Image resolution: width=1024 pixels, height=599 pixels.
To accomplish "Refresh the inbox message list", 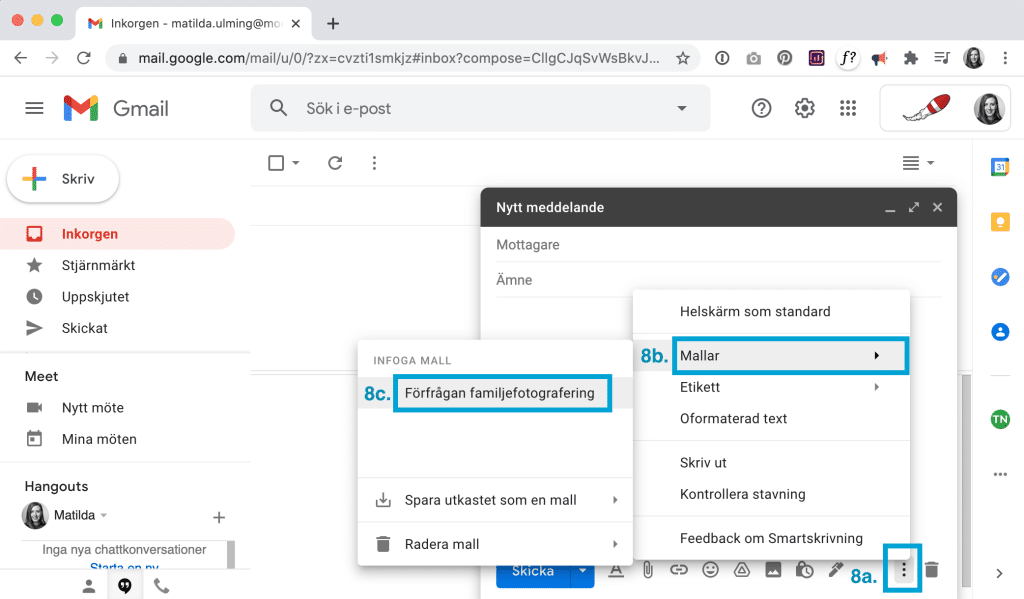I will [335, 163].
